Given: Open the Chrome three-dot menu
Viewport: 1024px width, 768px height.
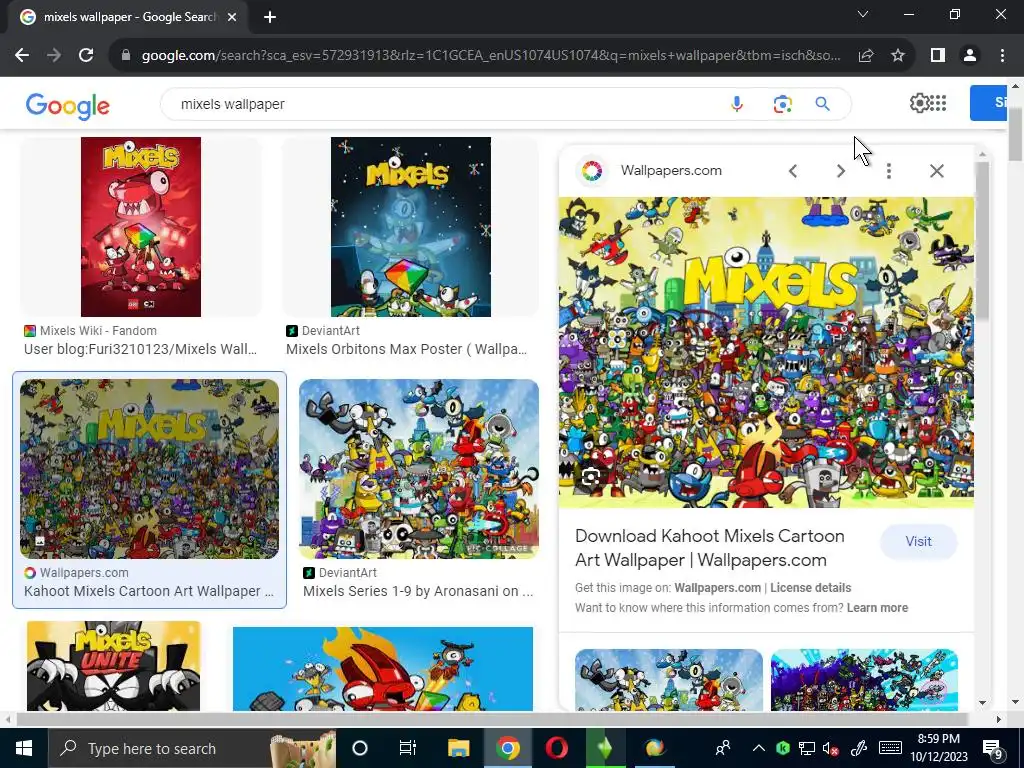Looking at the screenshot, I should (1002, 56).
